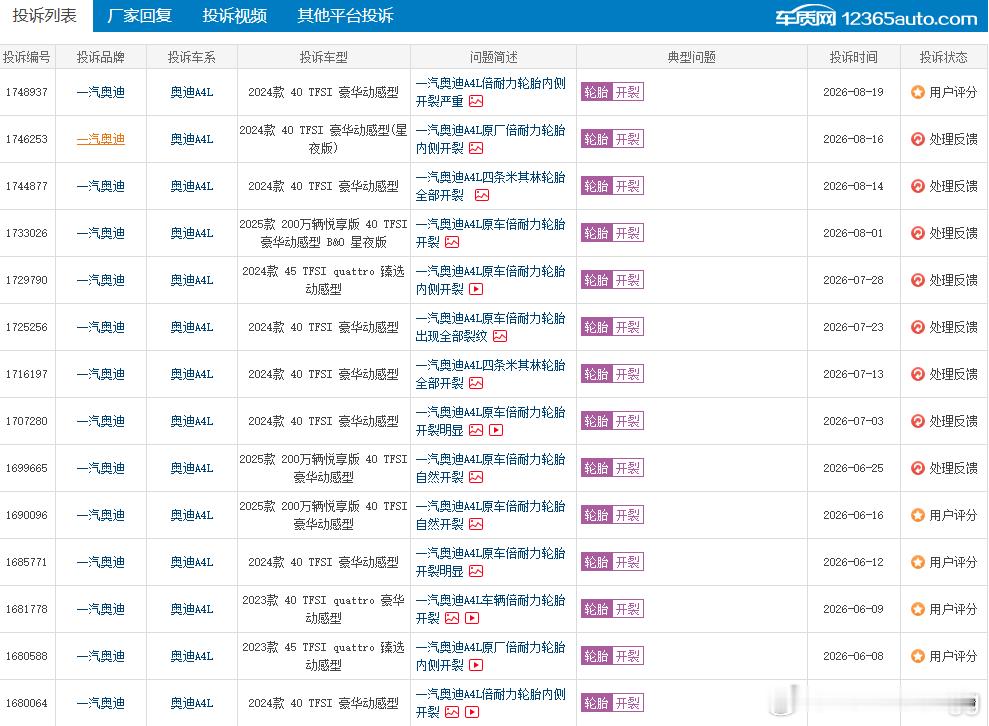
Task: Click 用户评分 status icon in row 1680588
Action: pyautogui.click(x=918, y=656)
